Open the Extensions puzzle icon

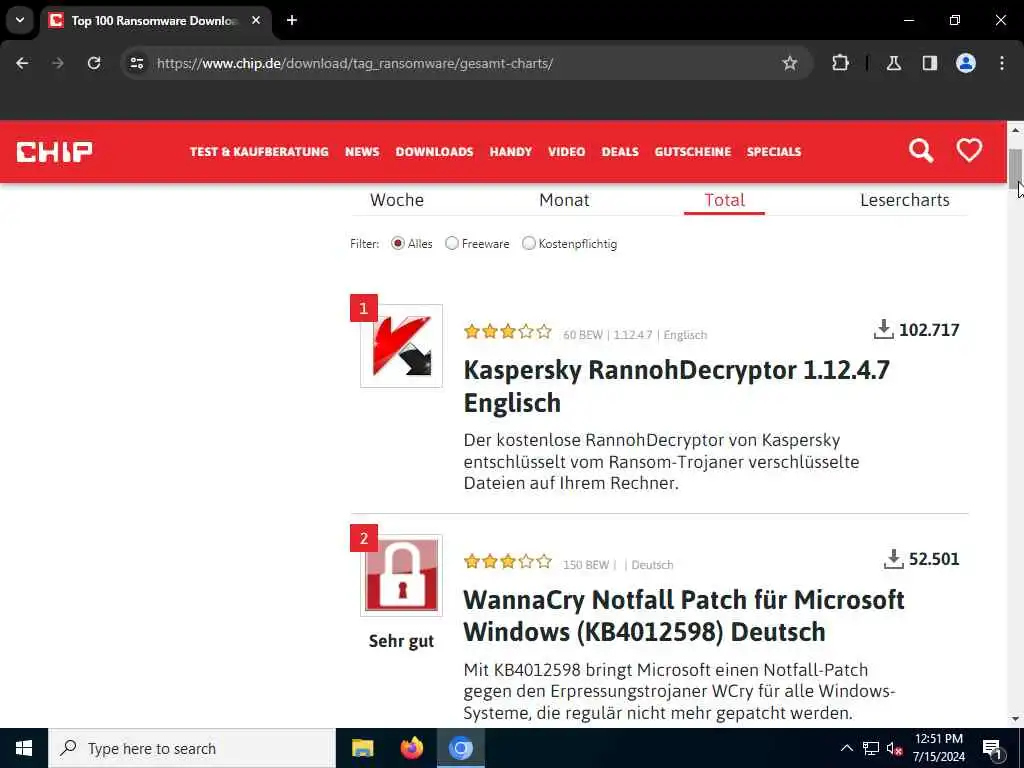(x=840, y=63)
